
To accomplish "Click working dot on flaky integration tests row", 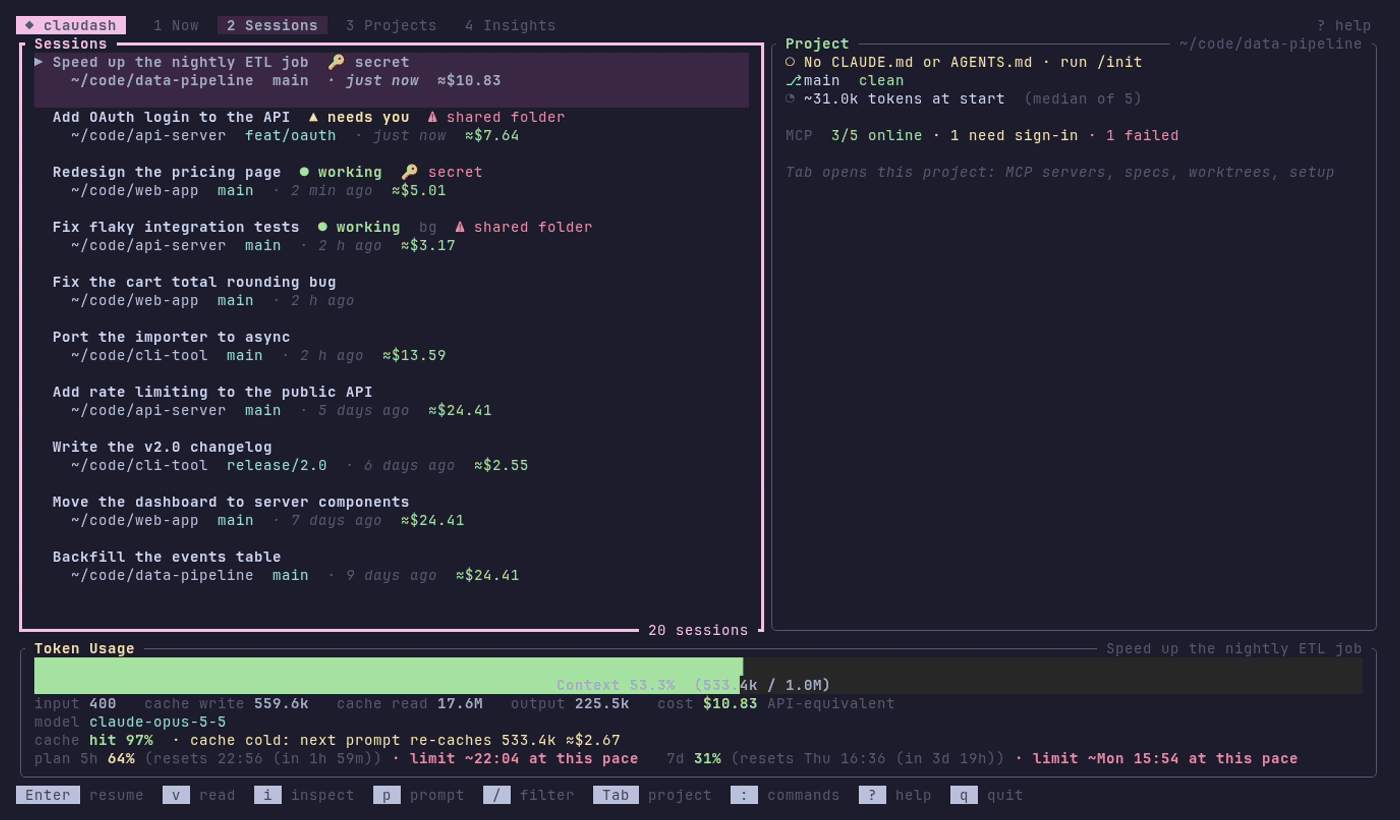I will coord(322,227).
